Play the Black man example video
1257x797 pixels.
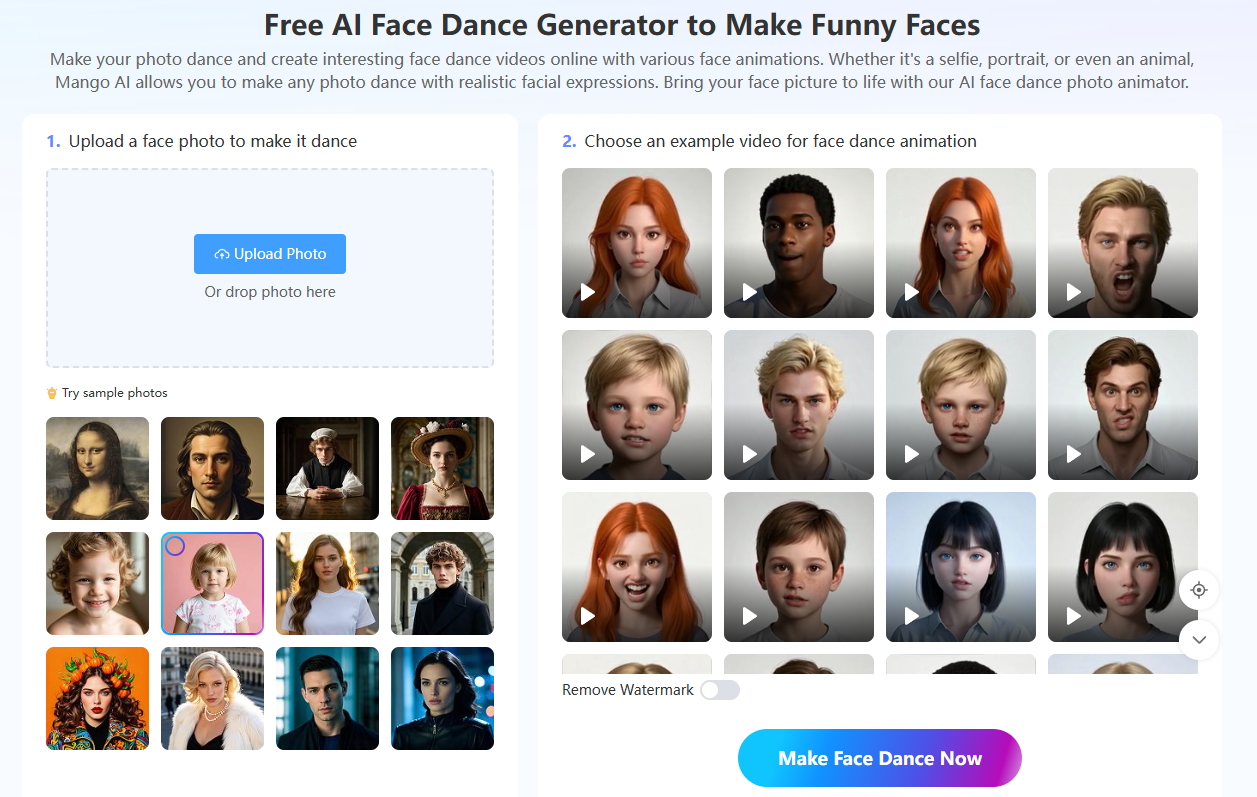[x=799, y=243]
